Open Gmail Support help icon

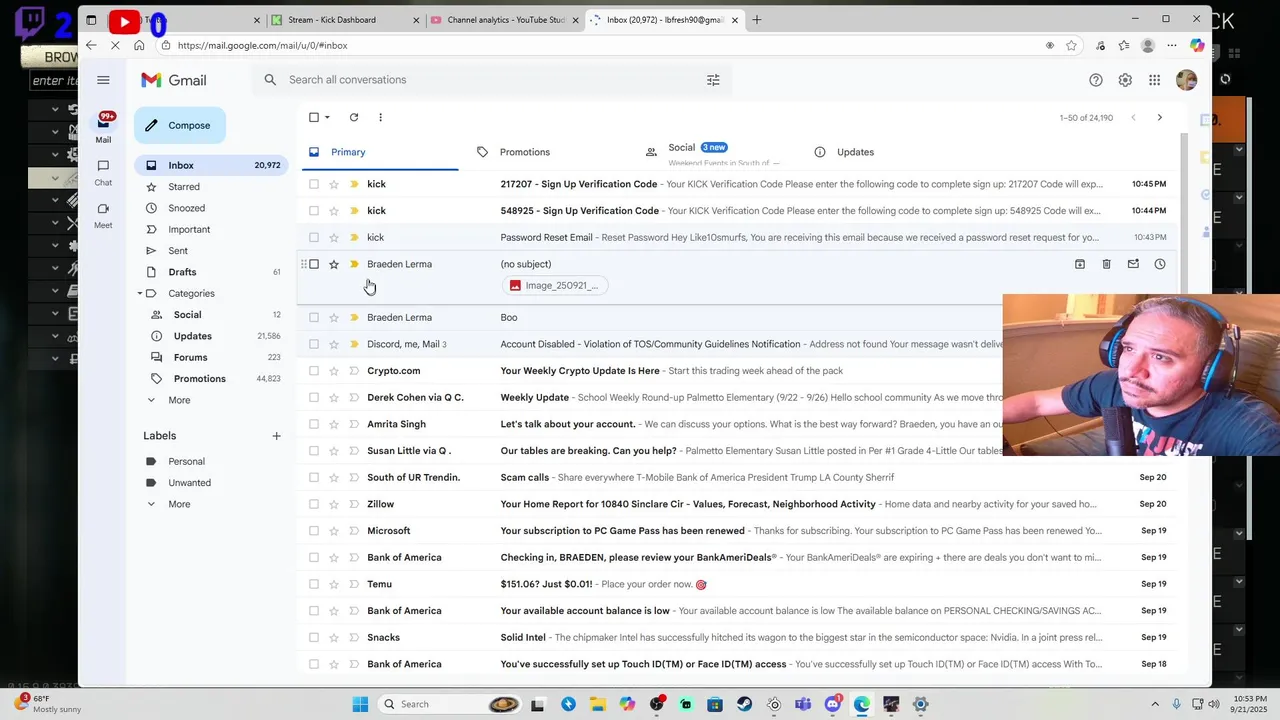[x=1096, y=80]
